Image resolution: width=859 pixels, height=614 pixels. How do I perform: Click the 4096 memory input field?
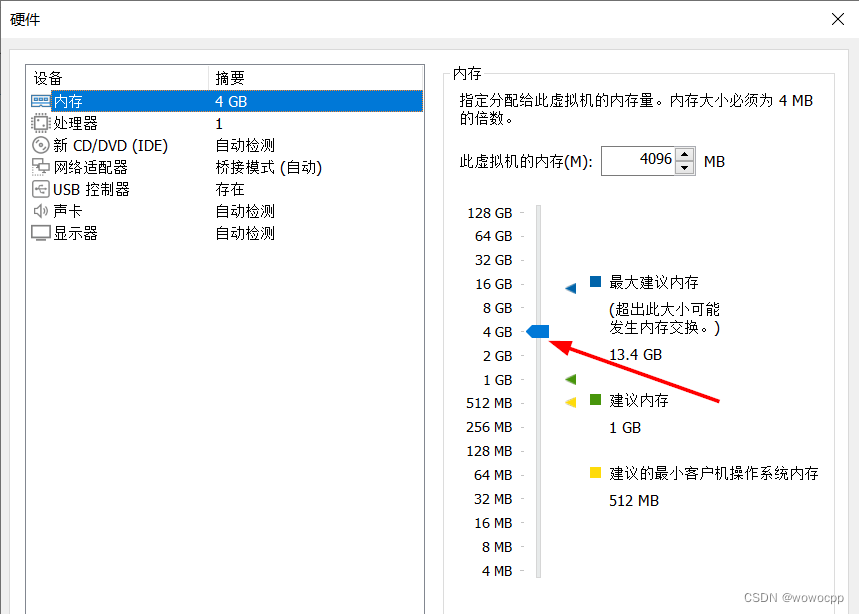638,161
